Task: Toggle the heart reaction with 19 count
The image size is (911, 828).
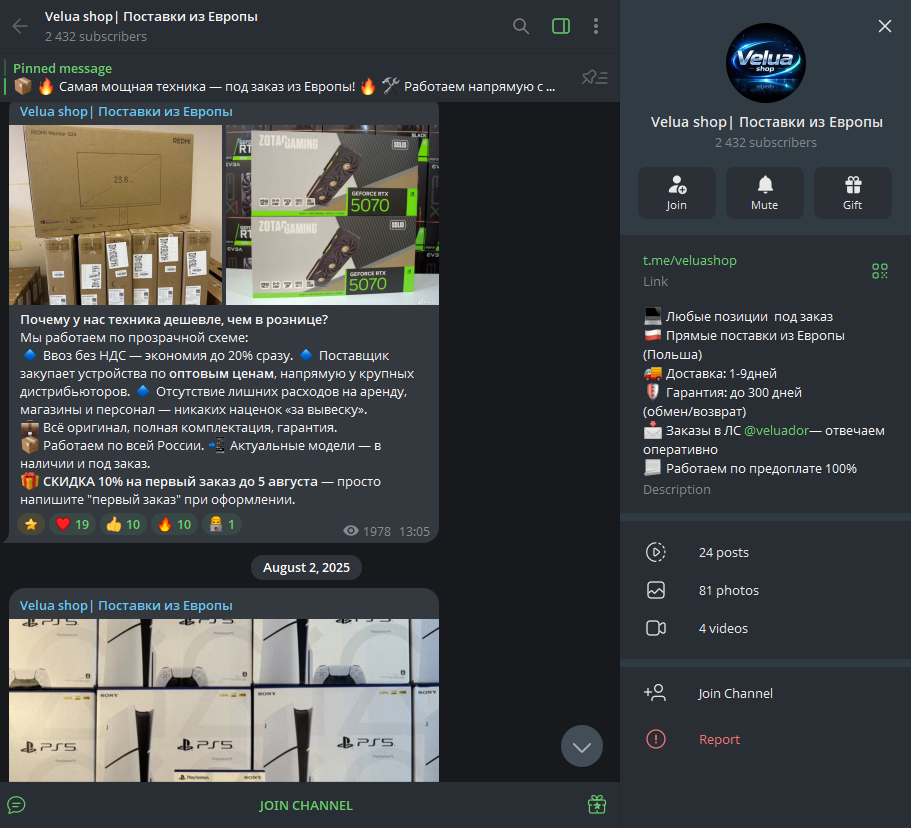Action: coord(72,524)
